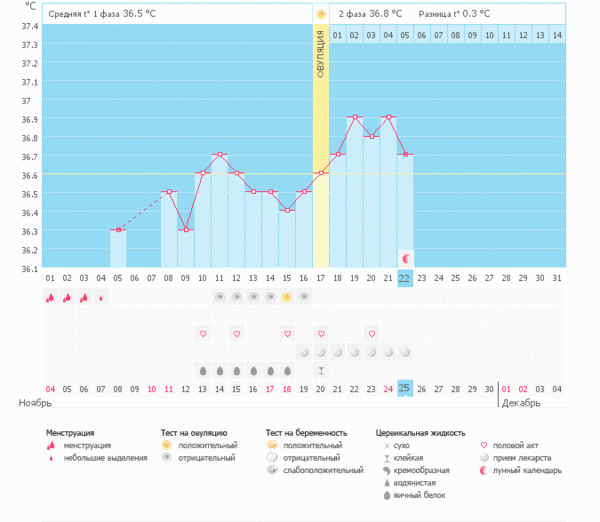This screenshot has height=522, width=600.
Task: Click the heart intercourse icon on day 10
Action: tap(202, 333)
